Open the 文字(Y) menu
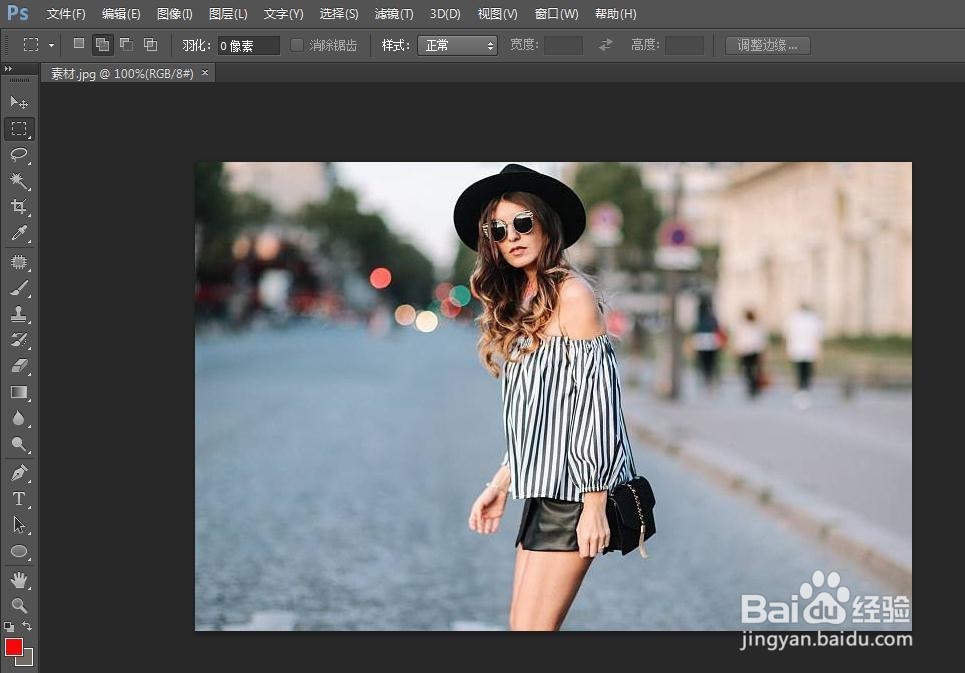 [x=283, y=14]
